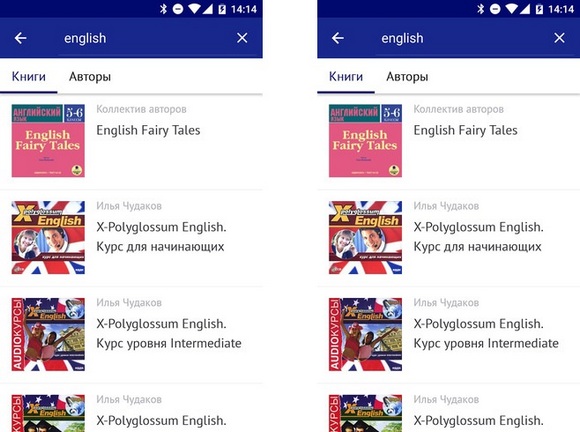Open X-Polyglossum beginners cover on right
Screen dimensions: 580x432
coord(365,237)
